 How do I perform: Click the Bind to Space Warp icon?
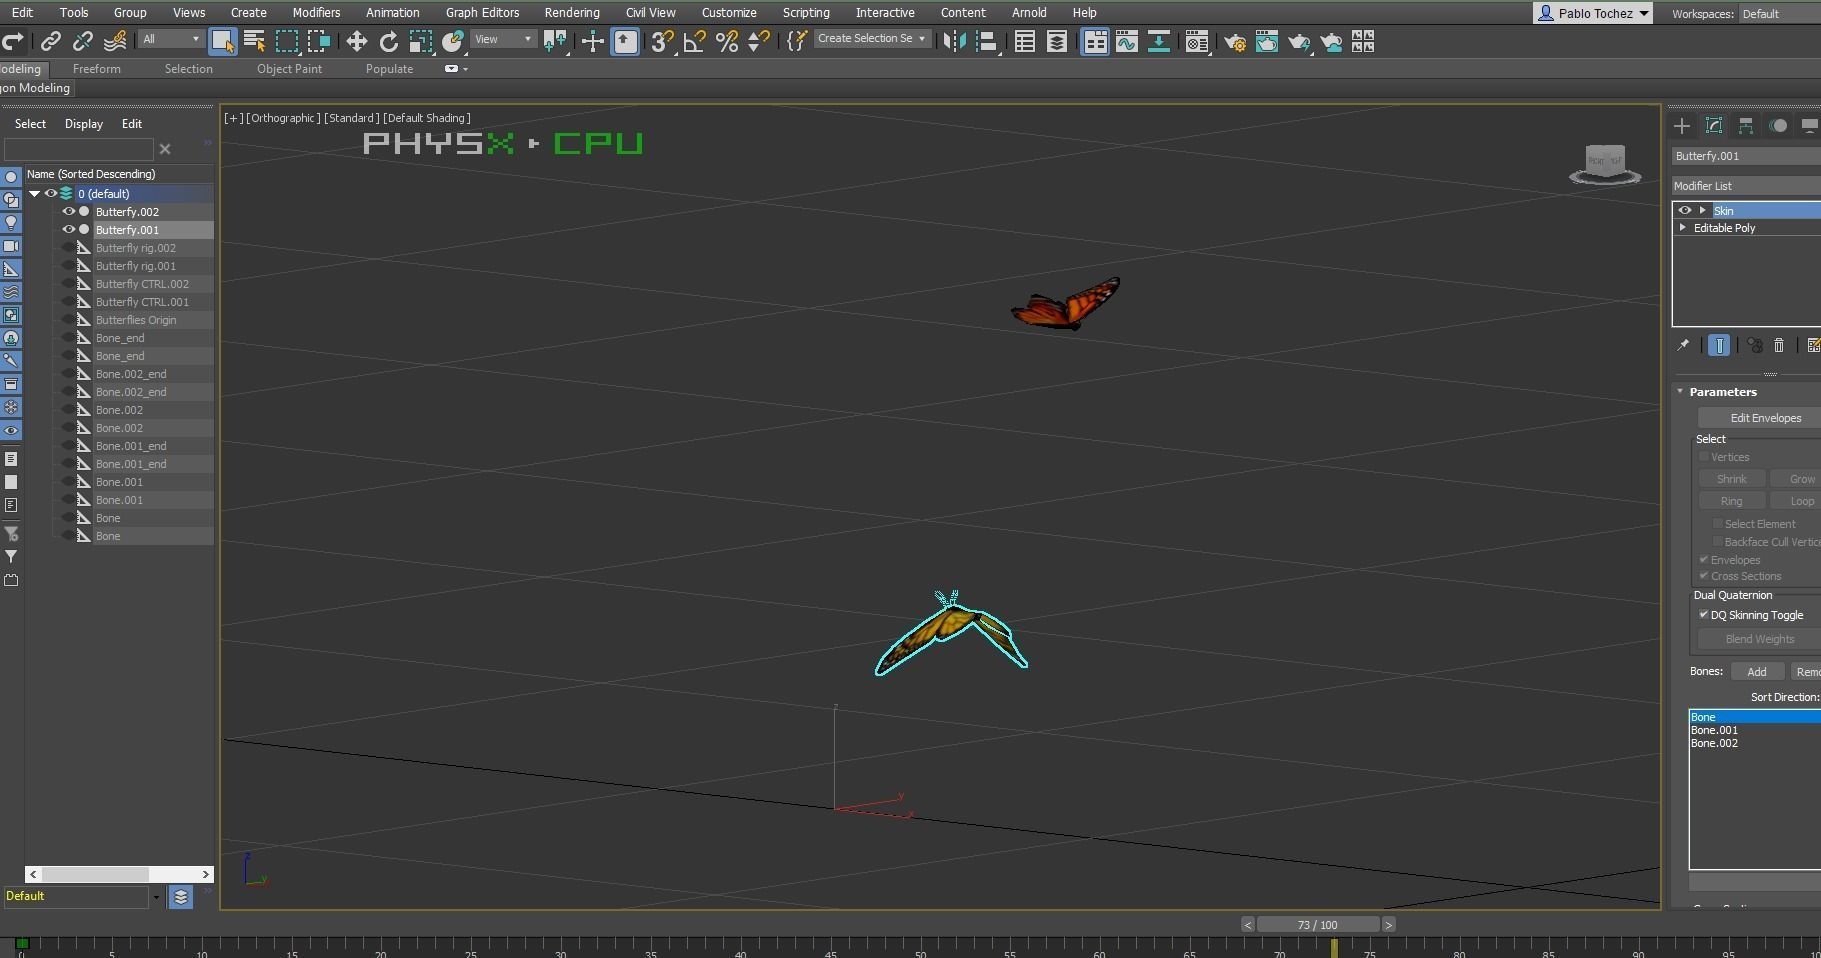click(115, 41)
